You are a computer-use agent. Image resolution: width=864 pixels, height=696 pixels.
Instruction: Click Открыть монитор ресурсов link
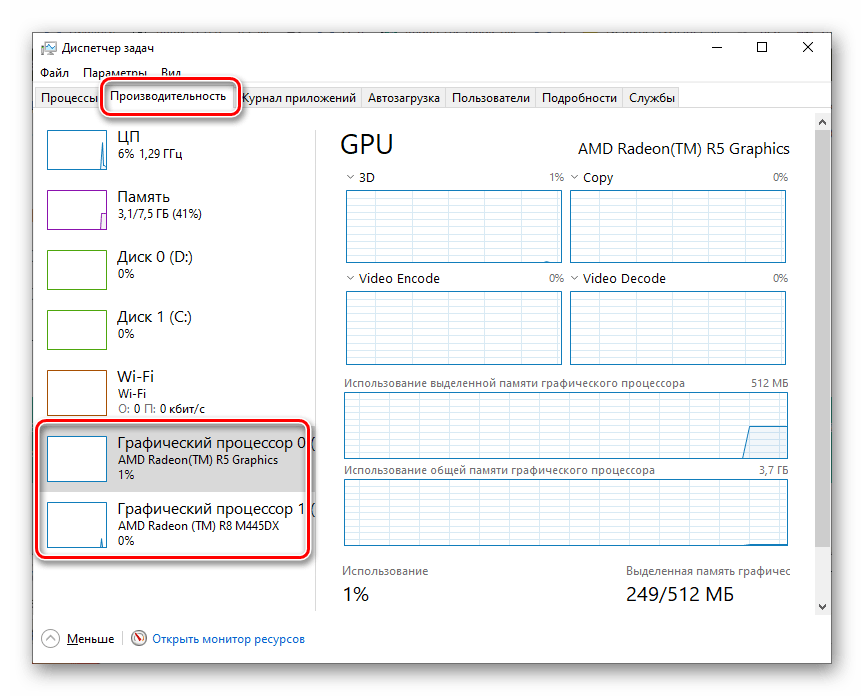coord(229,638)
